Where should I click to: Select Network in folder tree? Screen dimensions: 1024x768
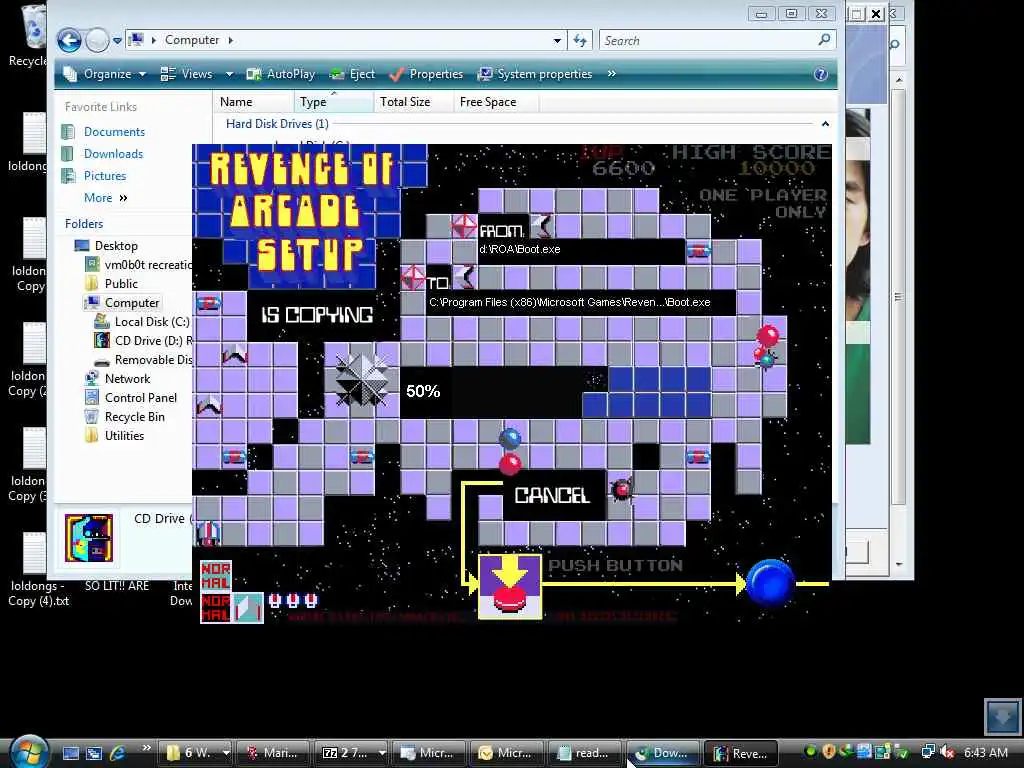pos(117,379)
